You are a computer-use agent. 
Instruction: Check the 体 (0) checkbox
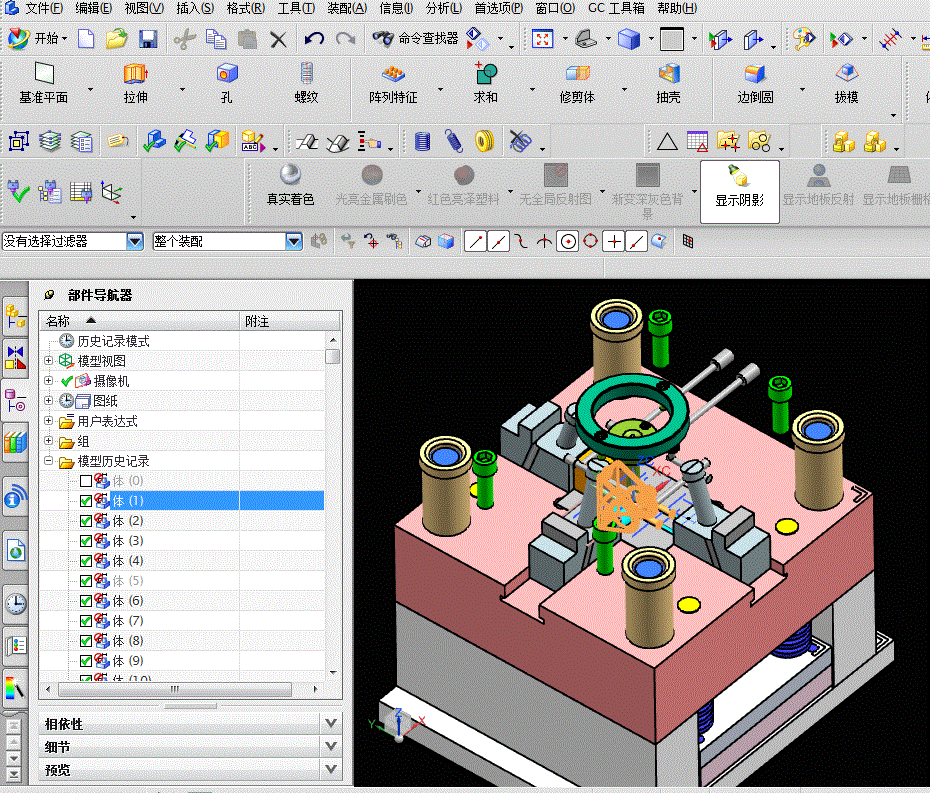pyautogui.click(x=86, y=480)
